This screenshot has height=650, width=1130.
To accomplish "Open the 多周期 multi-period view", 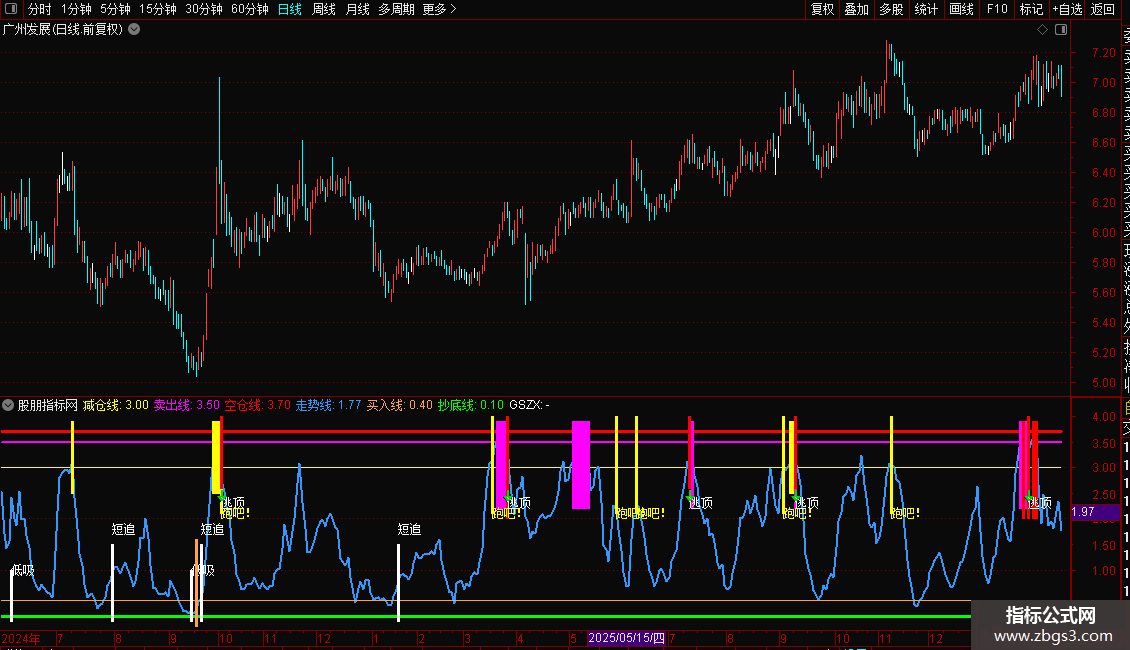I will point(396,9).
